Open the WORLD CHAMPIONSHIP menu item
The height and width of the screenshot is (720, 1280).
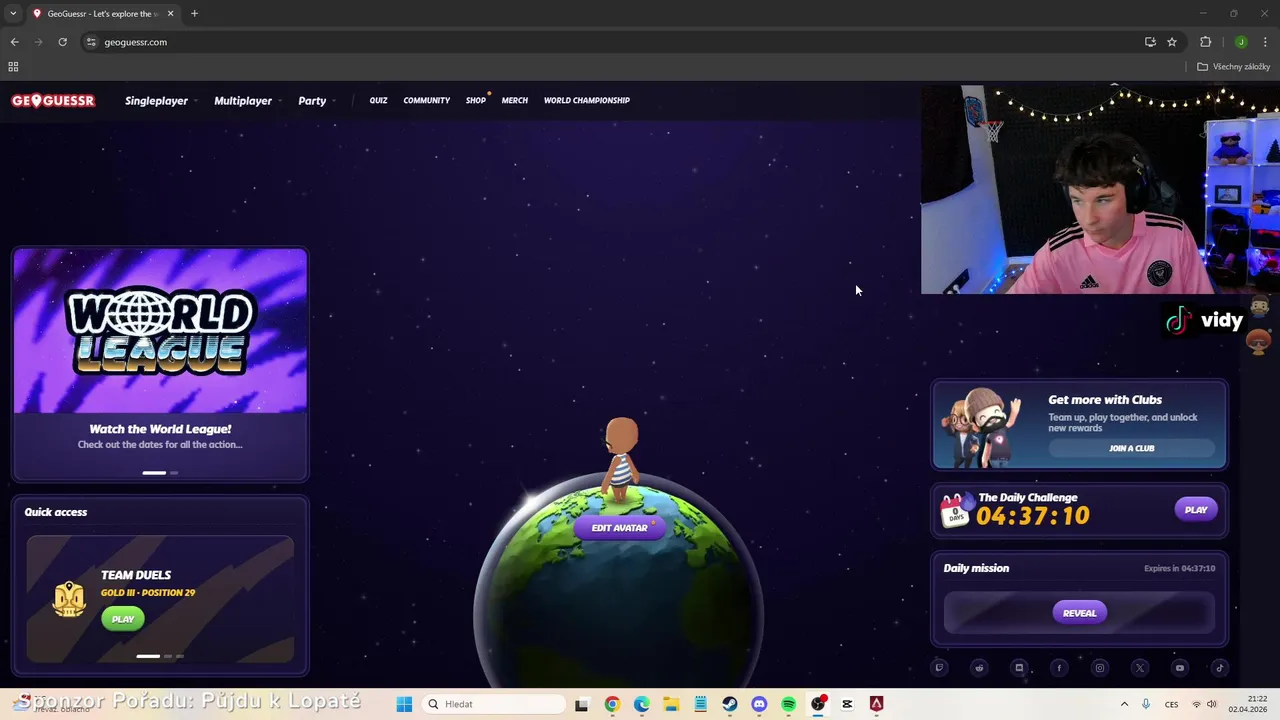coord(587,100)
